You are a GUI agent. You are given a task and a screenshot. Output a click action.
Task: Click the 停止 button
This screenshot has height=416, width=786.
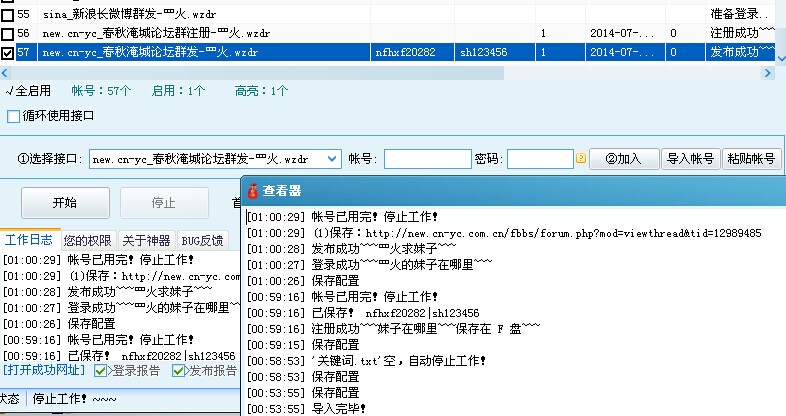164,202
